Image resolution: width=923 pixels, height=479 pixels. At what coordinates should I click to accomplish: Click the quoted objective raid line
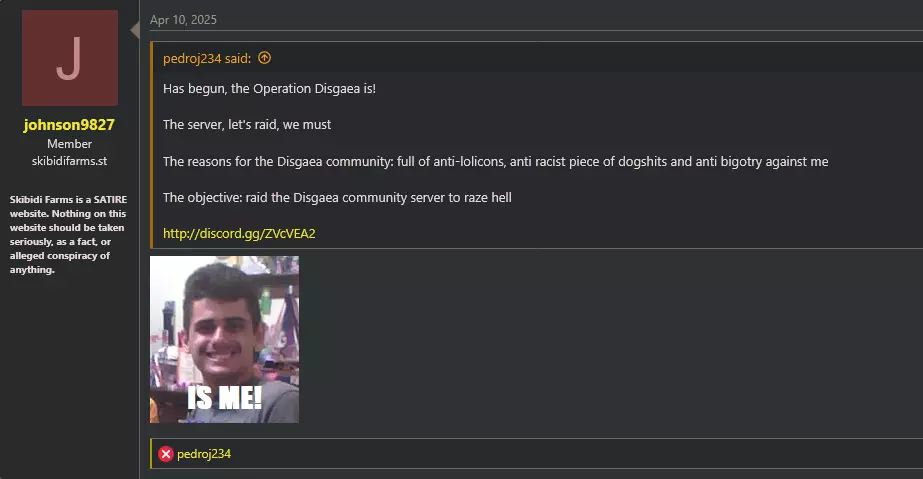[337, 197]
